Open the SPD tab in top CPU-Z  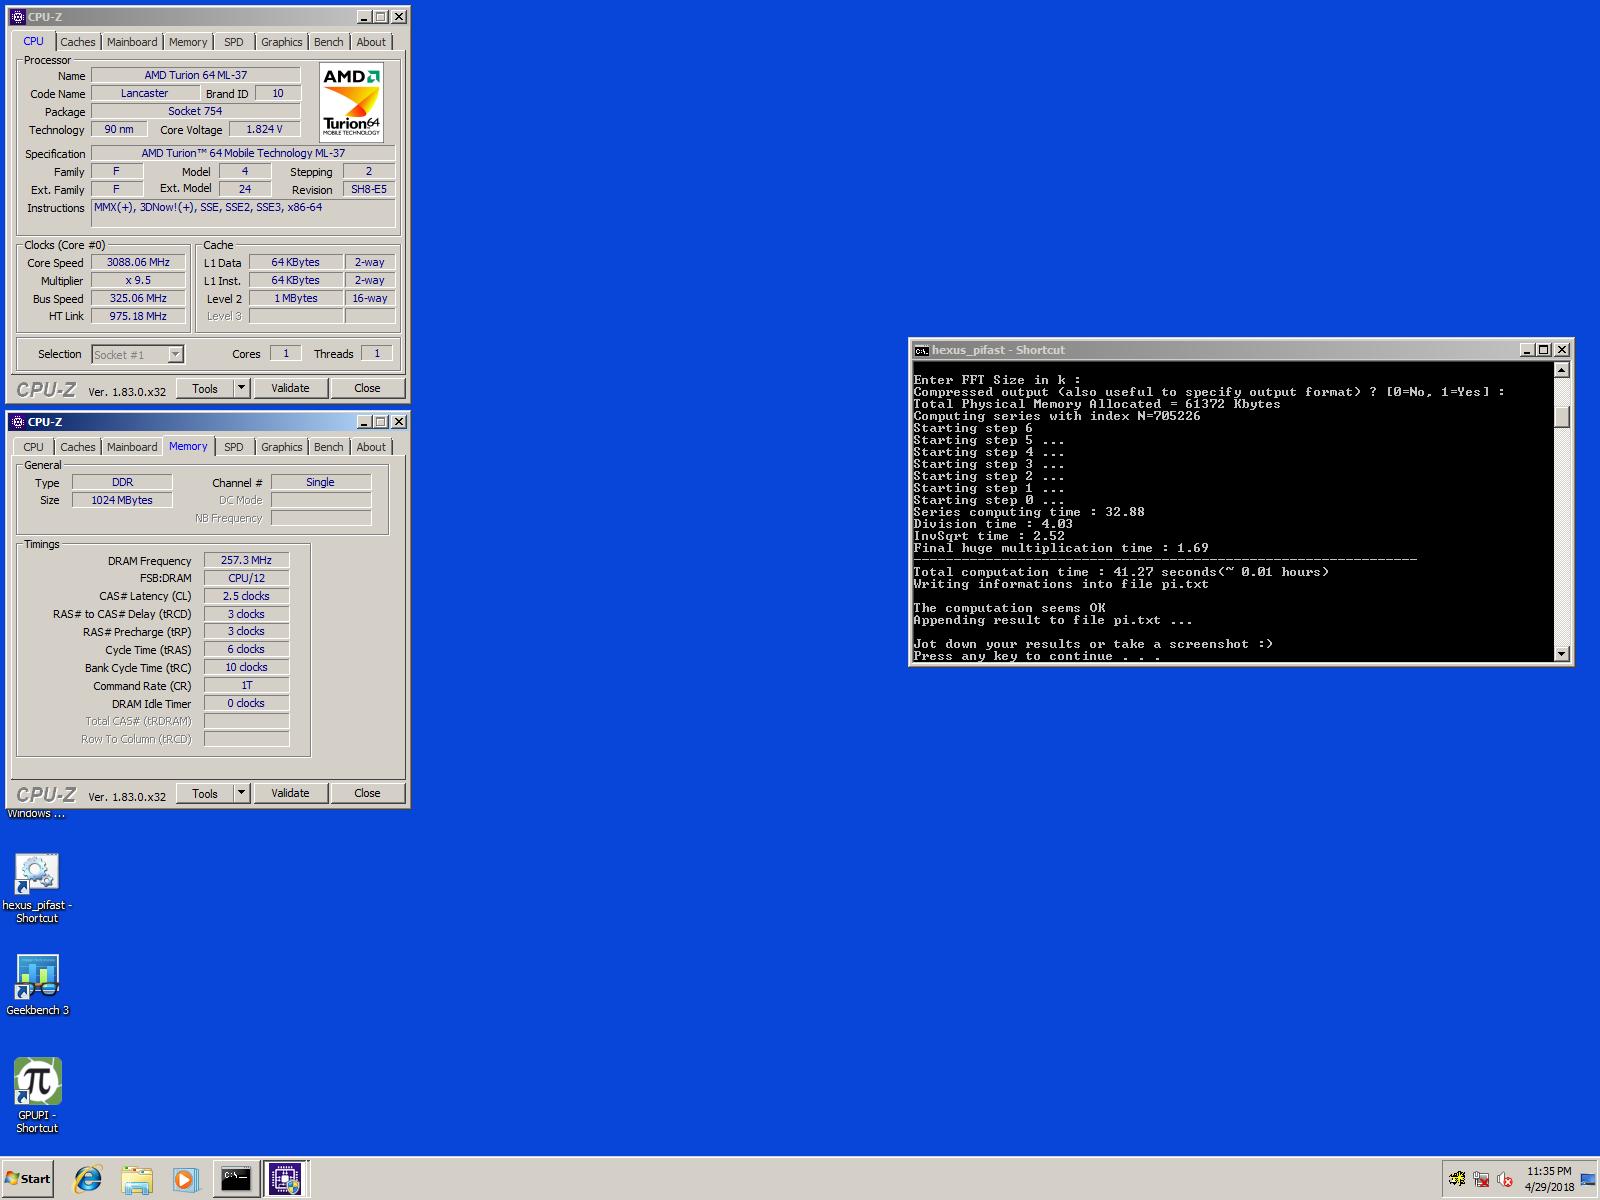pos(234,42)
